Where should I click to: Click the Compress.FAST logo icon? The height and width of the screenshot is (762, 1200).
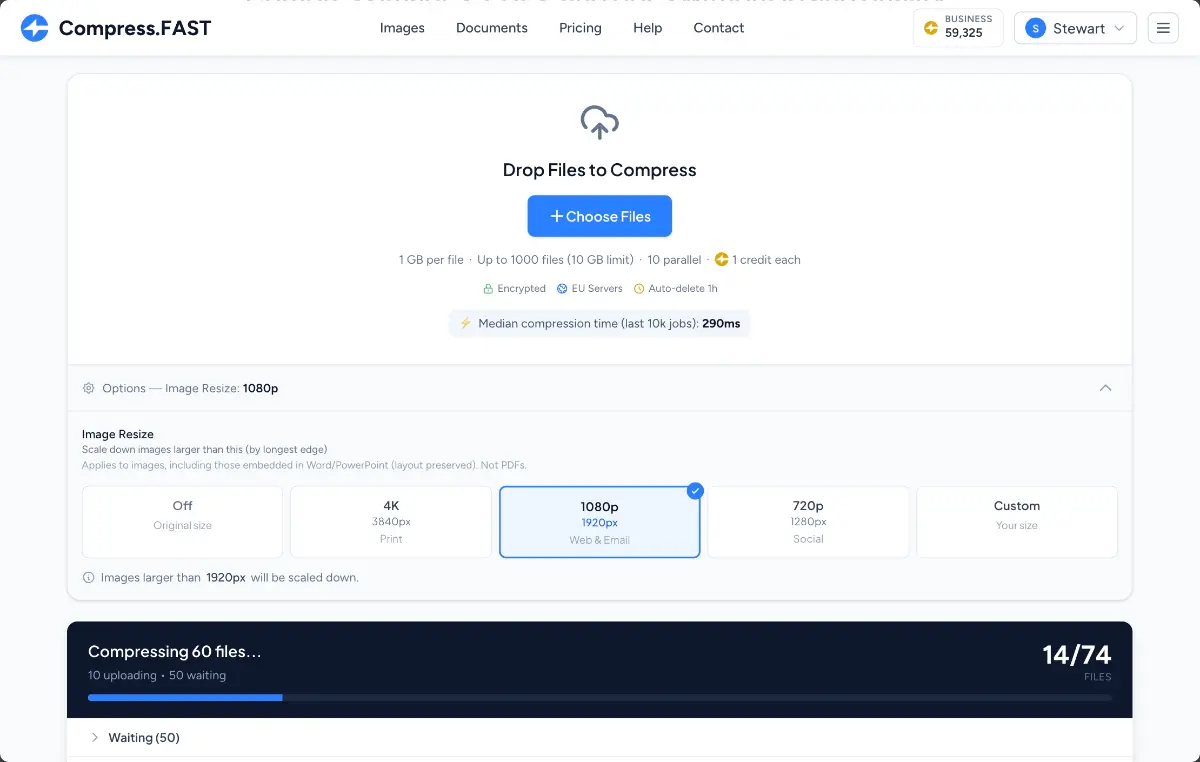(35, 28)
